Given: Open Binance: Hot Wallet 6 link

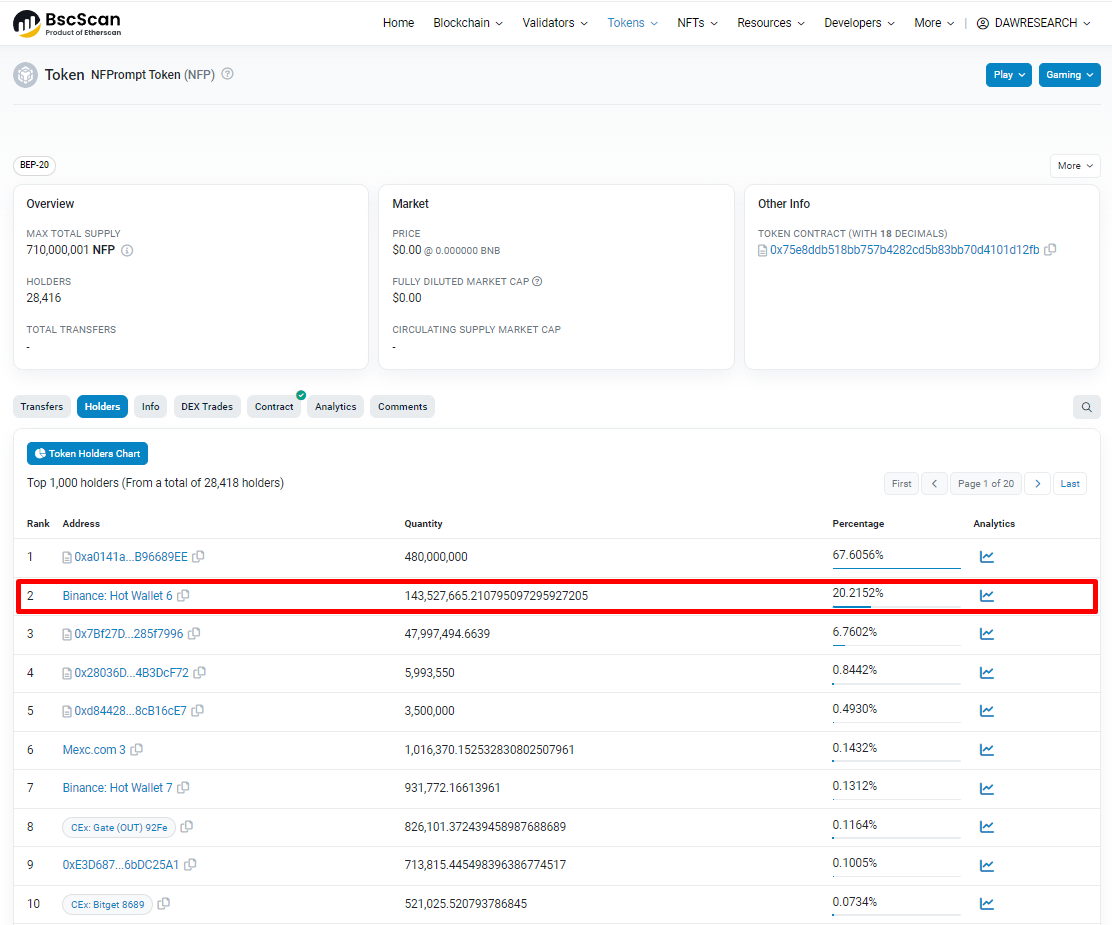Looking at the screenshot, I should 117,596.
